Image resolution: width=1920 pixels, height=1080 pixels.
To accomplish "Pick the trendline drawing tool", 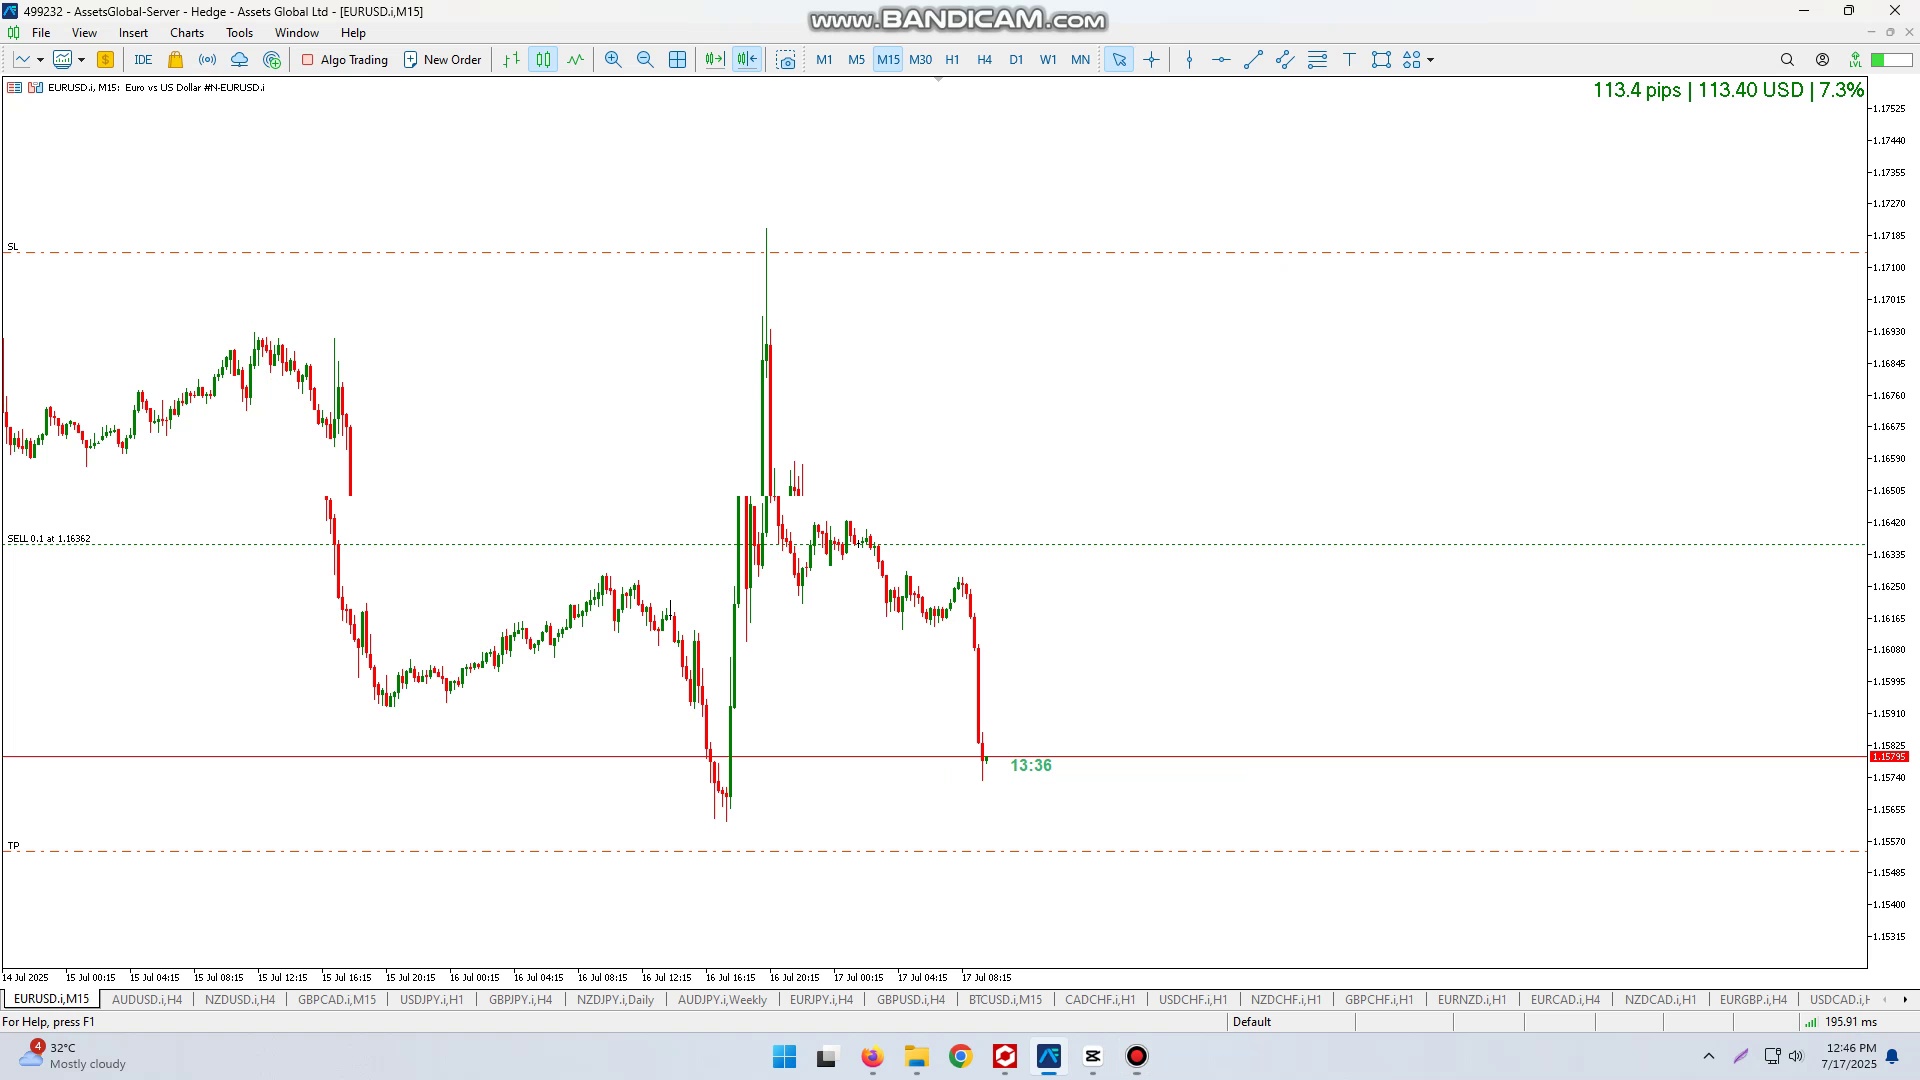I will click(x=1253, y=60).
